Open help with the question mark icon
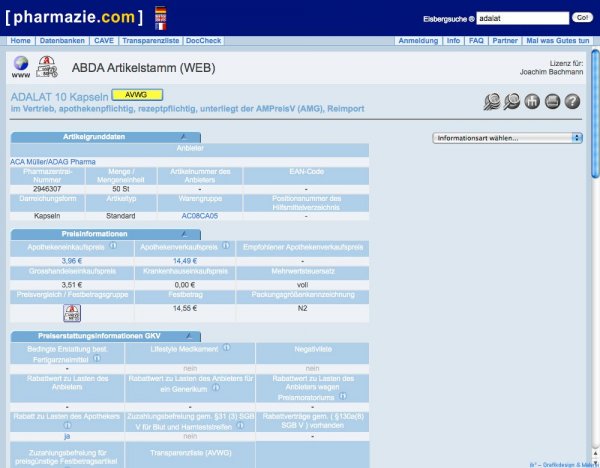This screenshot has width=600, height=468. [x=572, y=102]
